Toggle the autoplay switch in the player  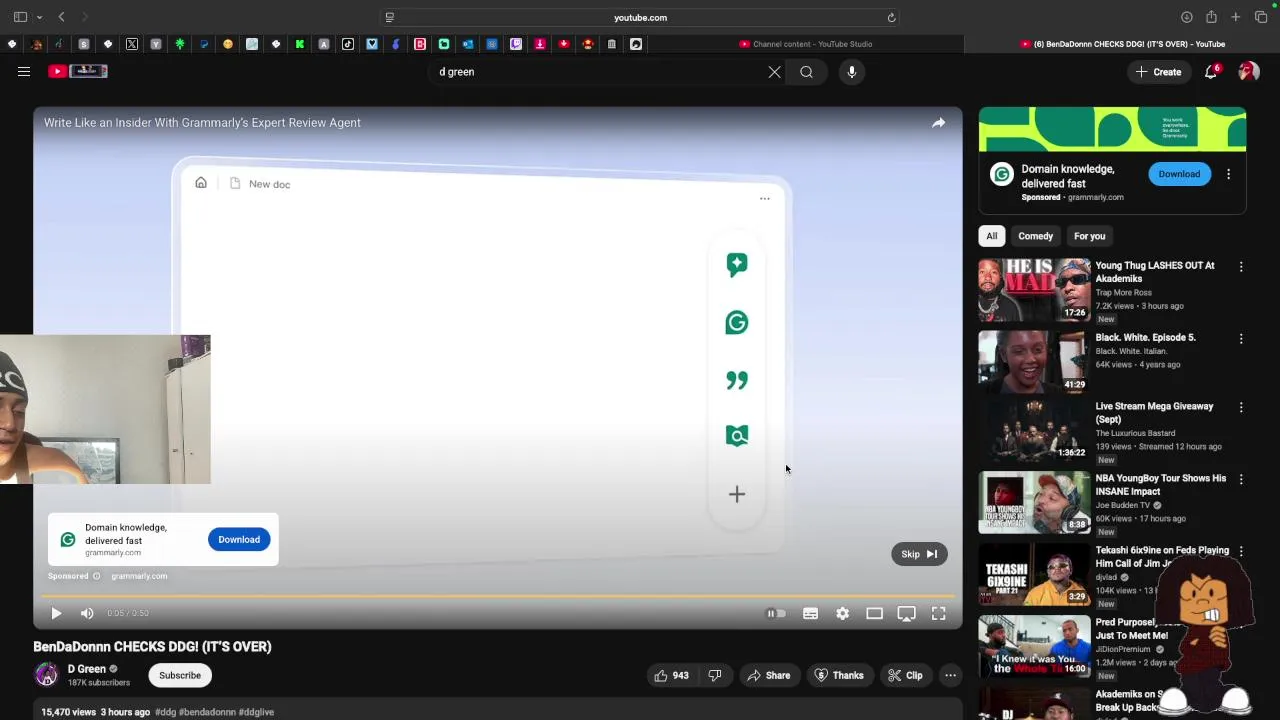click(x=776, y=613)
